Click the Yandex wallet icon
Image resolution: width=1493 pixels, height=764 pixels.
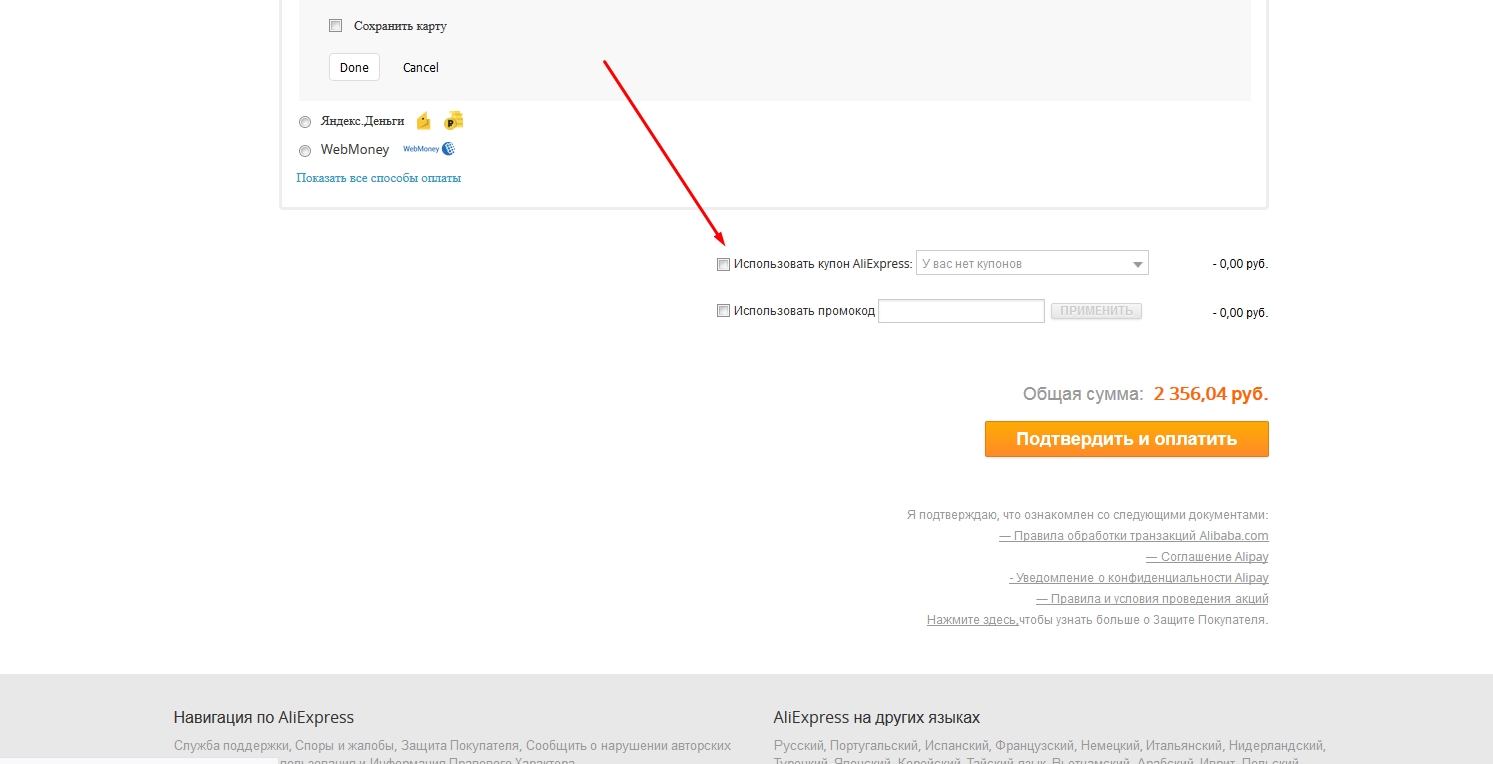tap(424, 121)
